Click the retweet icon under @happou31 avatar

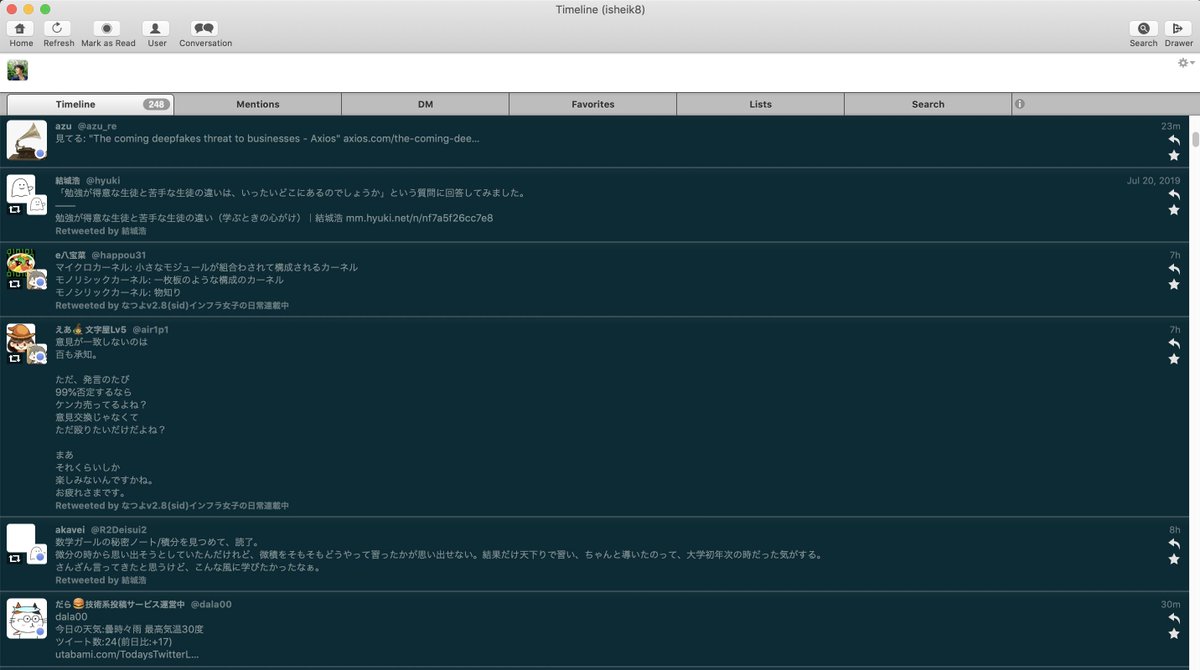click(x=14, y=284)
